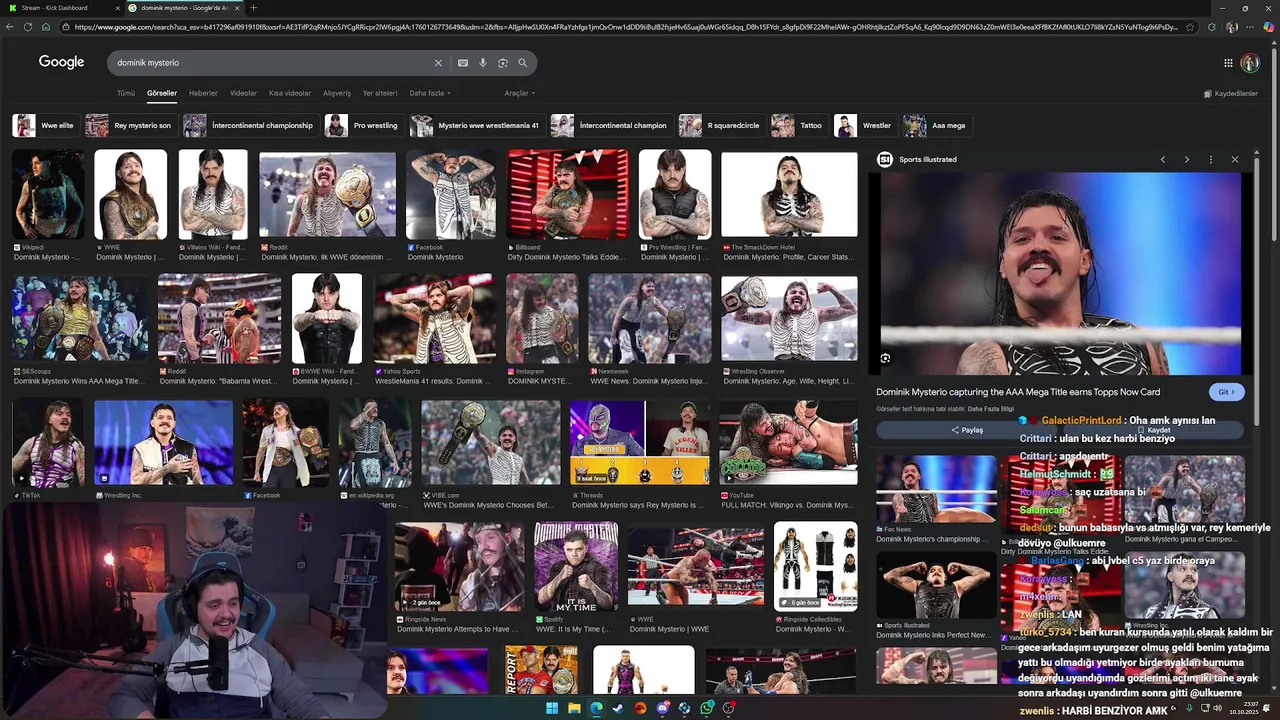
Task: Select the Aaa mega filter chip
Action: coord(937,126)
